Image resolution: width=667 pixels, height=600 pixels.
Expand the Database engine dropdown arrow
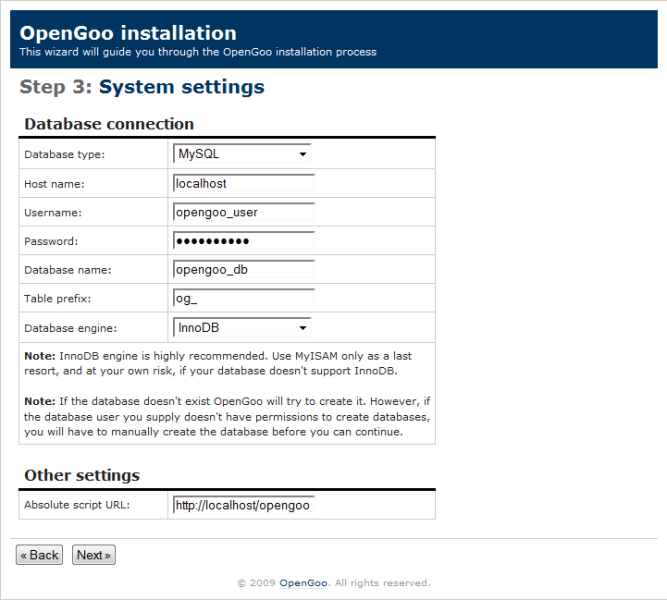point(302,328)
